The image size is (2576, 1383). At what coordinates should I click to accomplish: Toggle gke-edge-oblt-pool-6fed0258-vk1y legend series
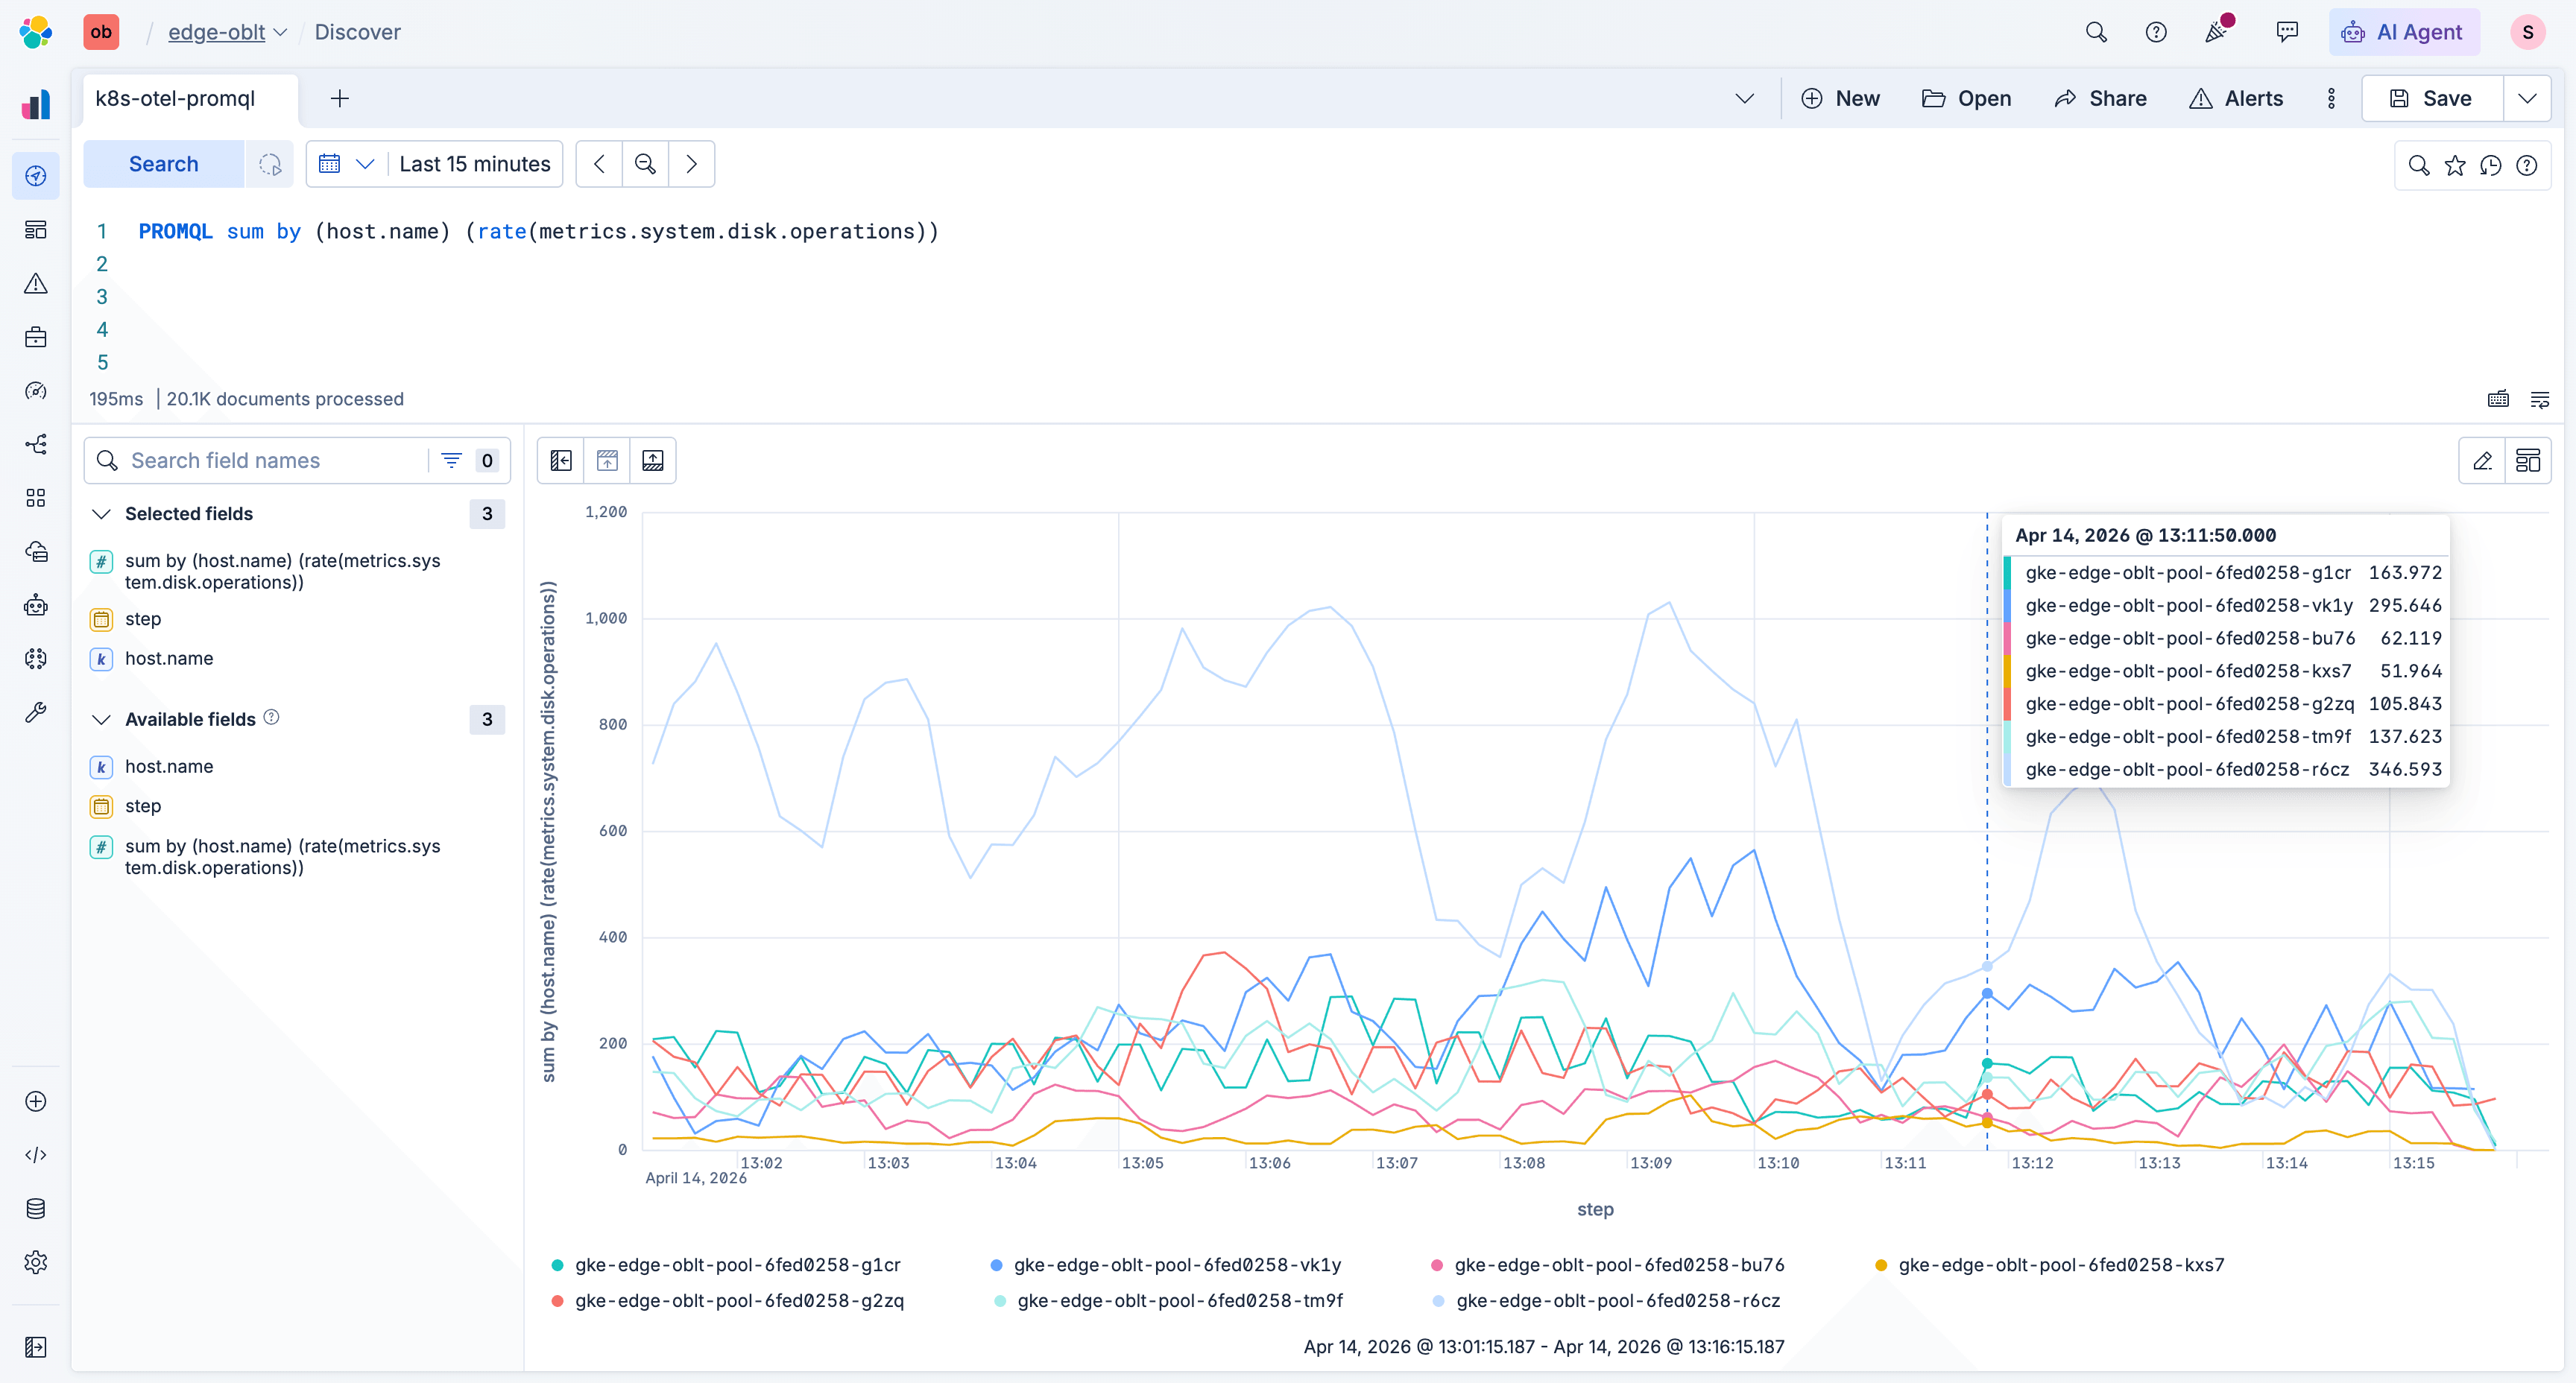click(x=1176, y=1265)
